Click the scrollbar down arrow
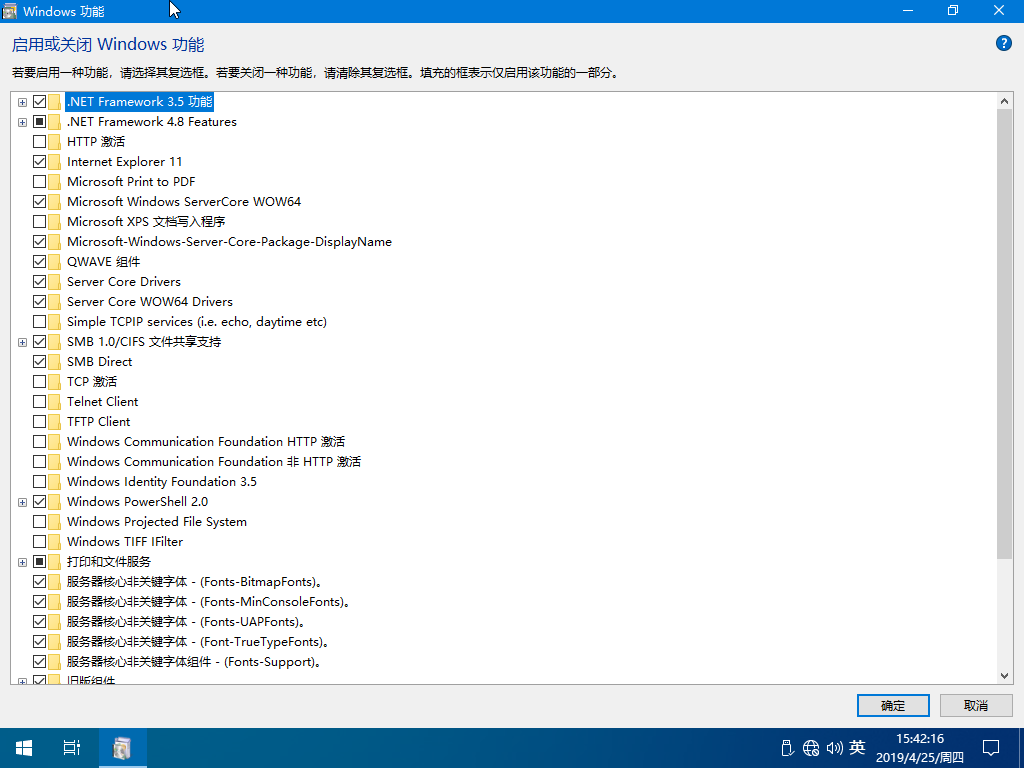 click(x=1004, y=676)
